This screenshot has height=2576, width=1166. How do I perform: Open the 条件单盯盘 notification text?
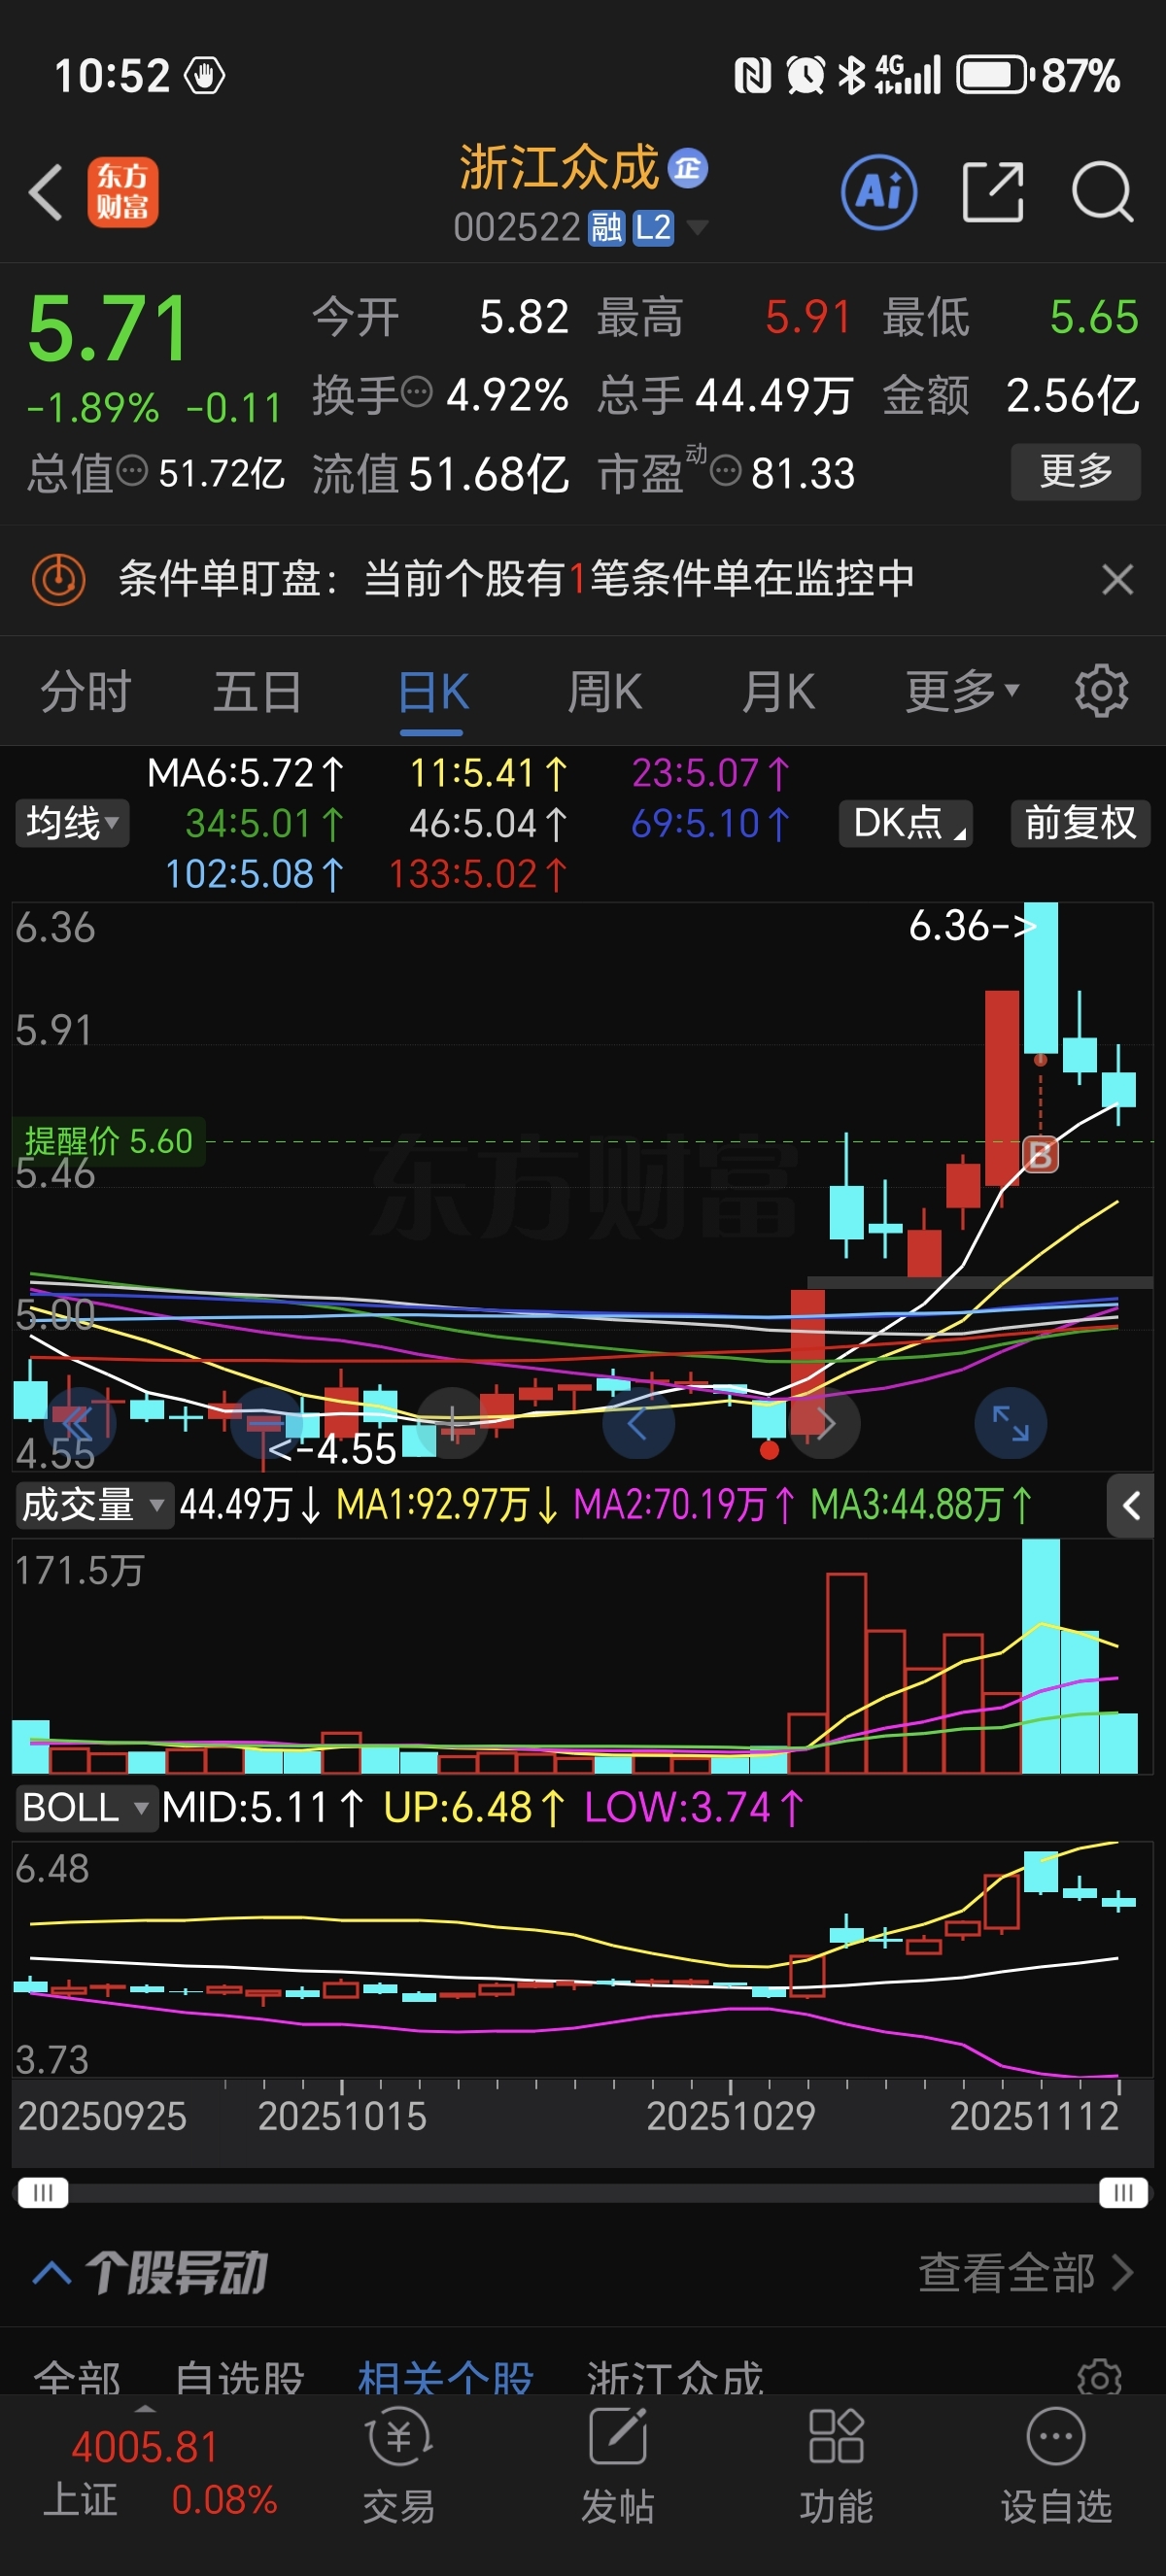point(516,579)
